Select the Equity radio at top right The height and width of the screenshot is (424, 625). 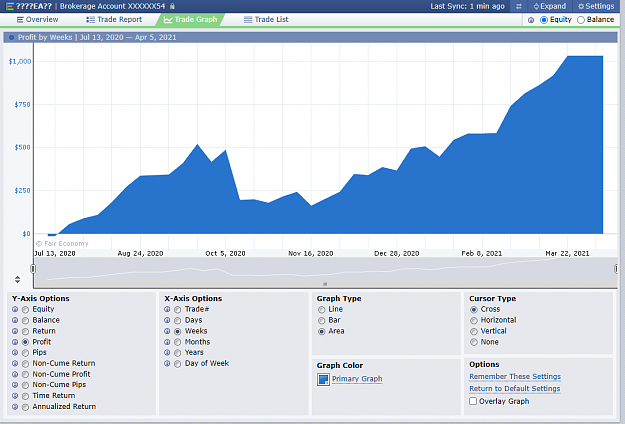click(544, 20)
